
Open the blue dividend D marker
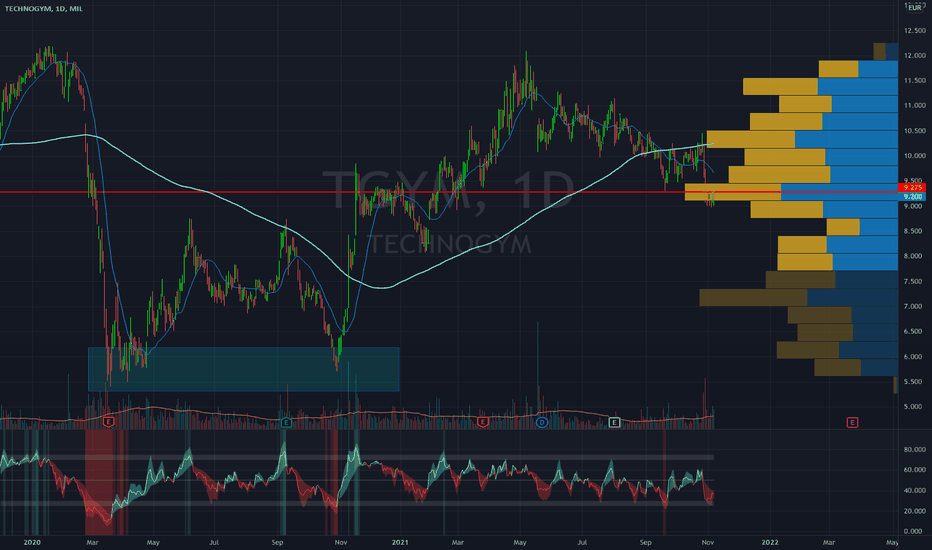pos(541,422)
